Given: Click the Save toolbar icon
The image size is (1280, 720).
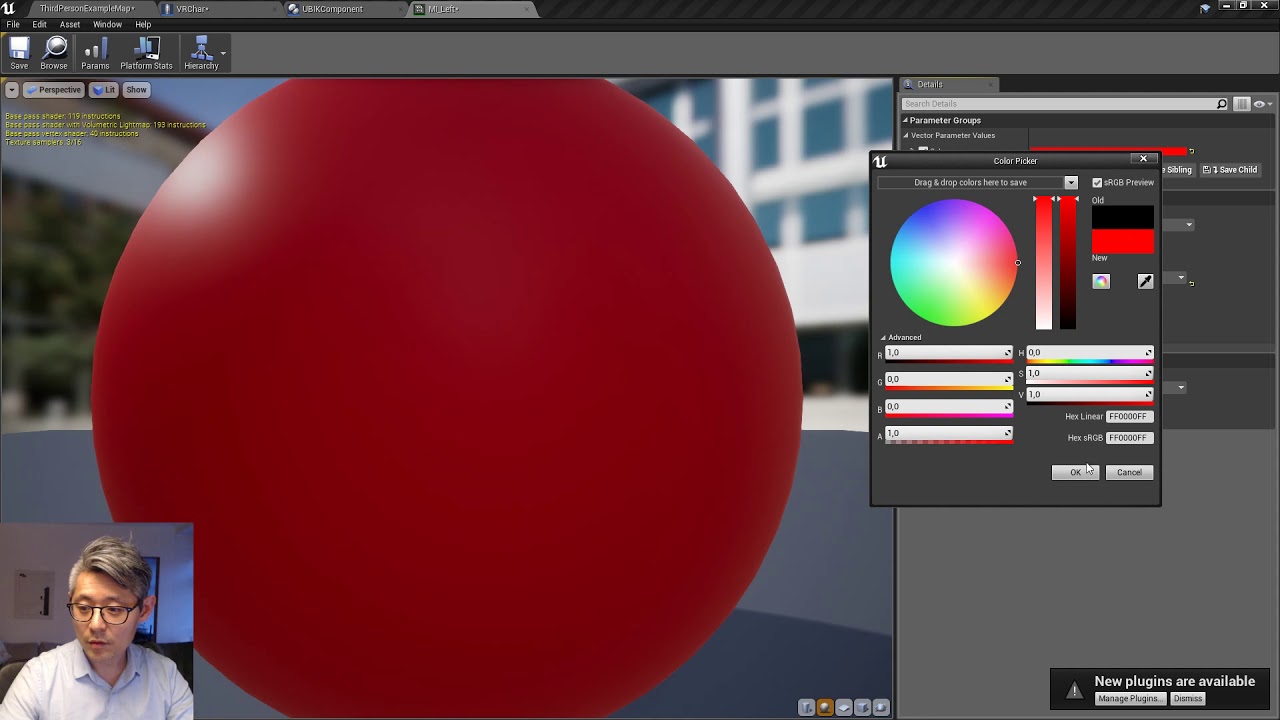Looking at the screenshot, I should [19, 53].
